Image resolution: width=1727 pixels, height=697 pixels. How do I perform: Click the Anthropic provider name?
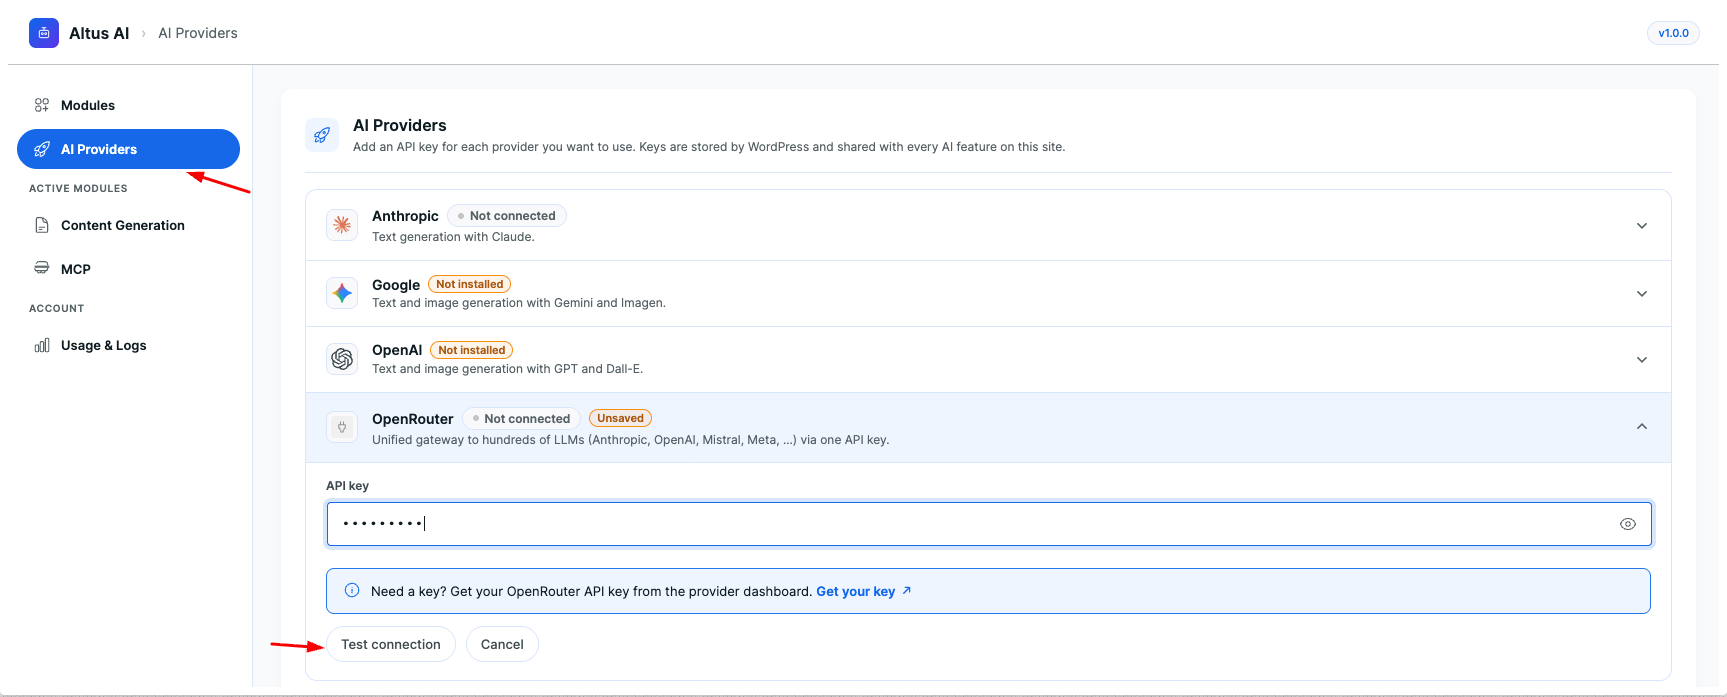pyautogui.click(x=405, y=216)
